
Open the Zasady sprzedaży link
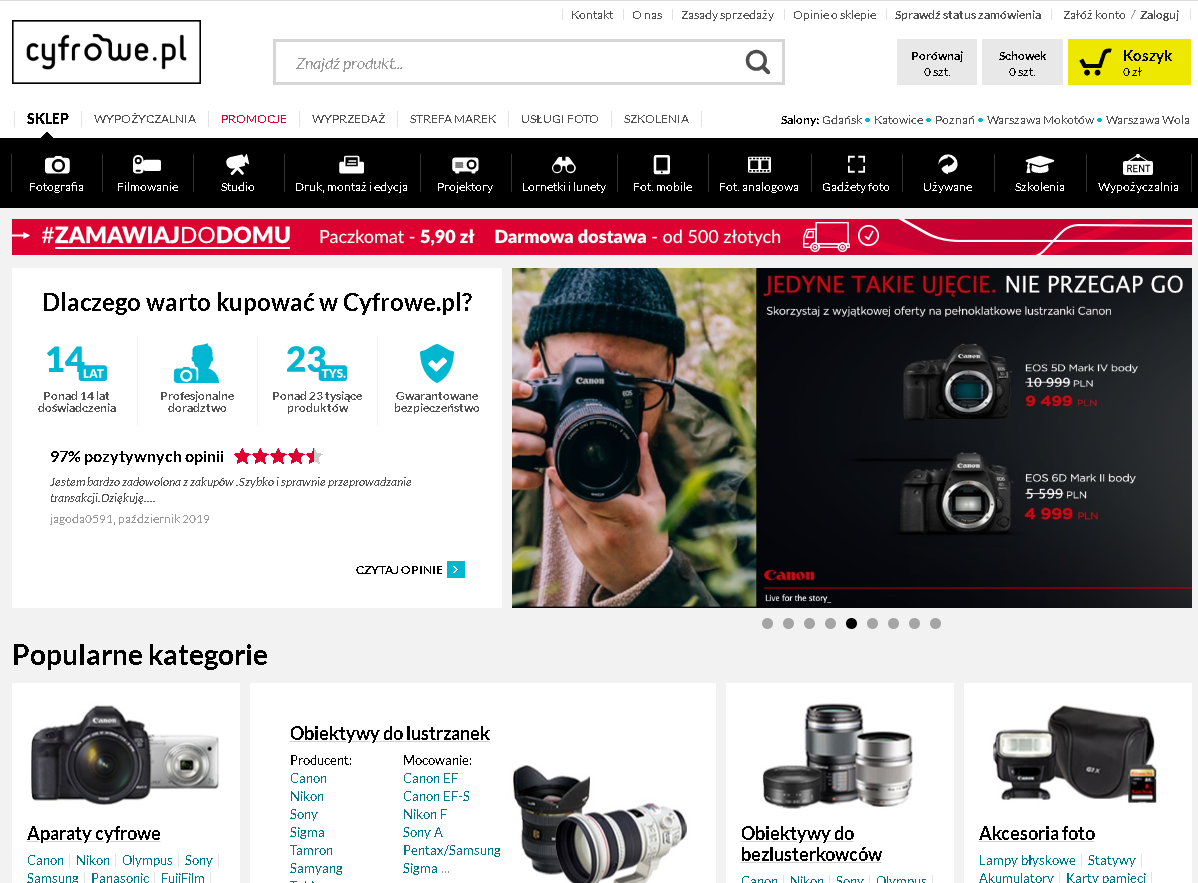727,15
